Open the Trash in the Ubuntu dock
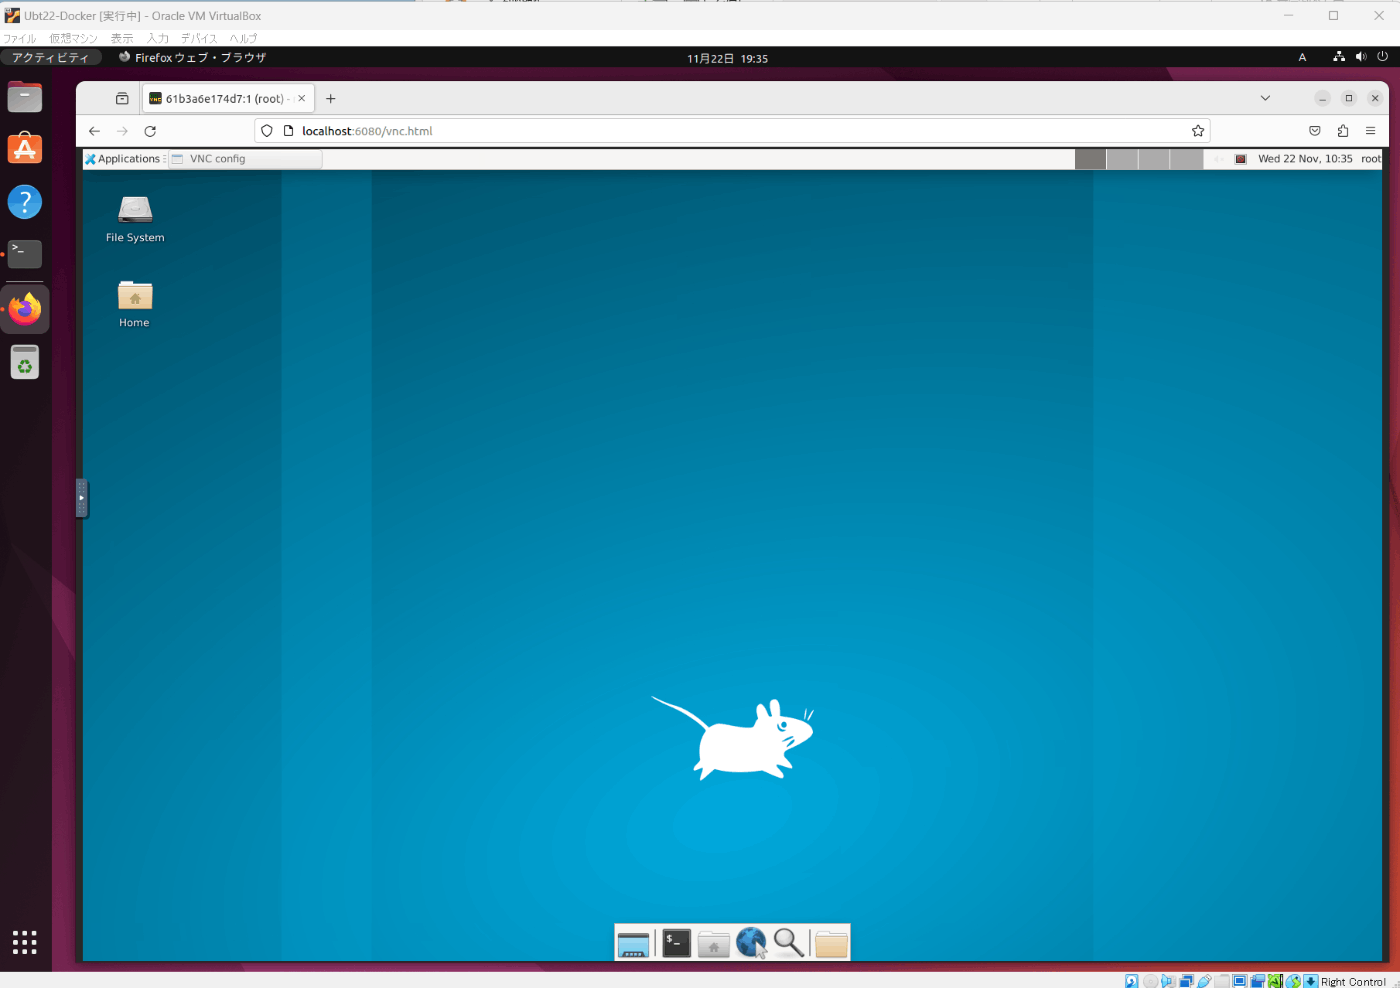Screen dimensions: 1400x988 pyautogui.click(x=25, y=362)
